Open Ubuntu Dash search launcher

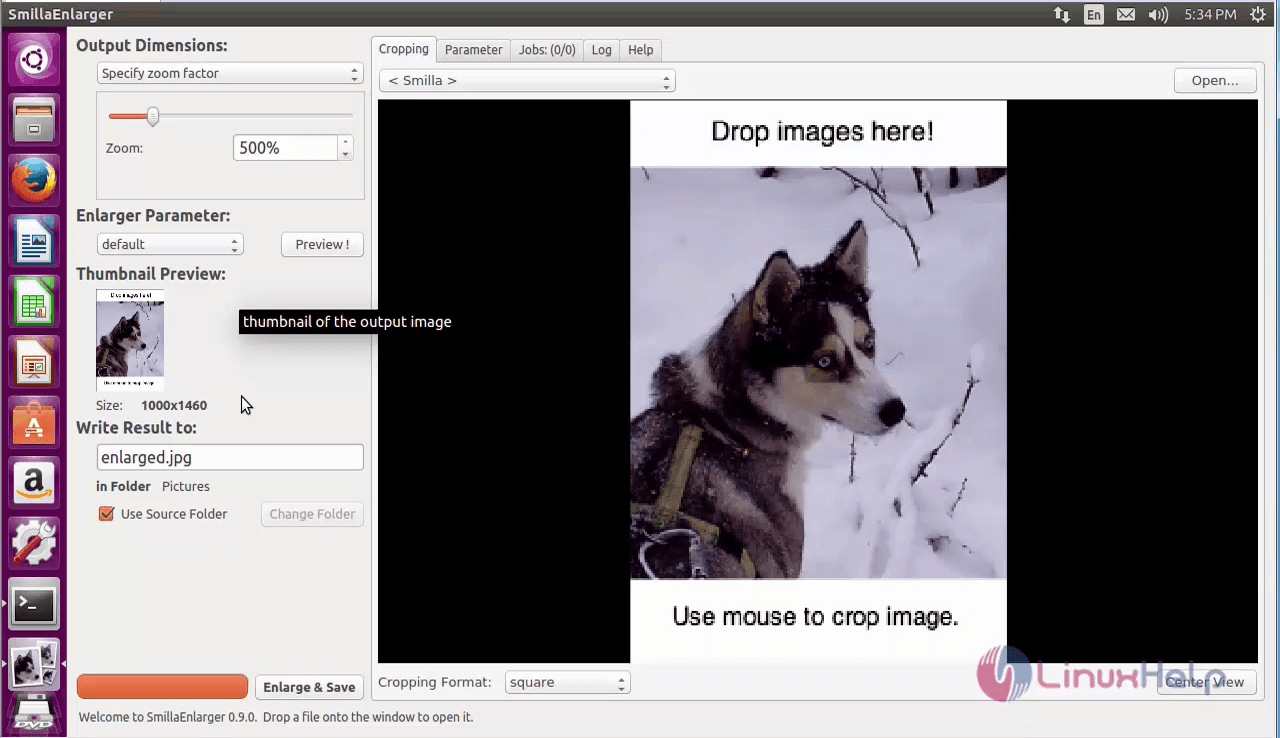[34, 61]
